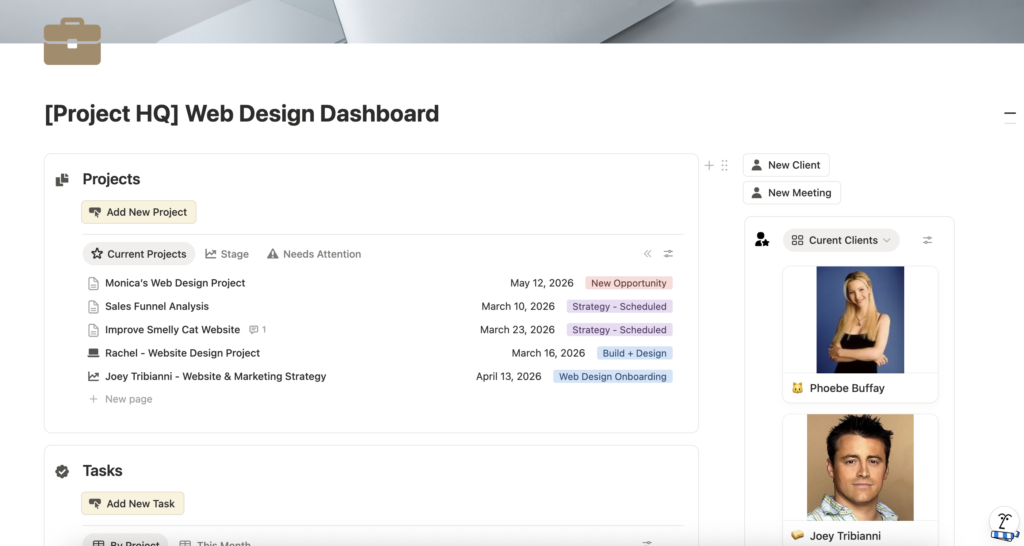Open Sales Funnel Analysis project

pyautogui.click(x=157, y=306)
